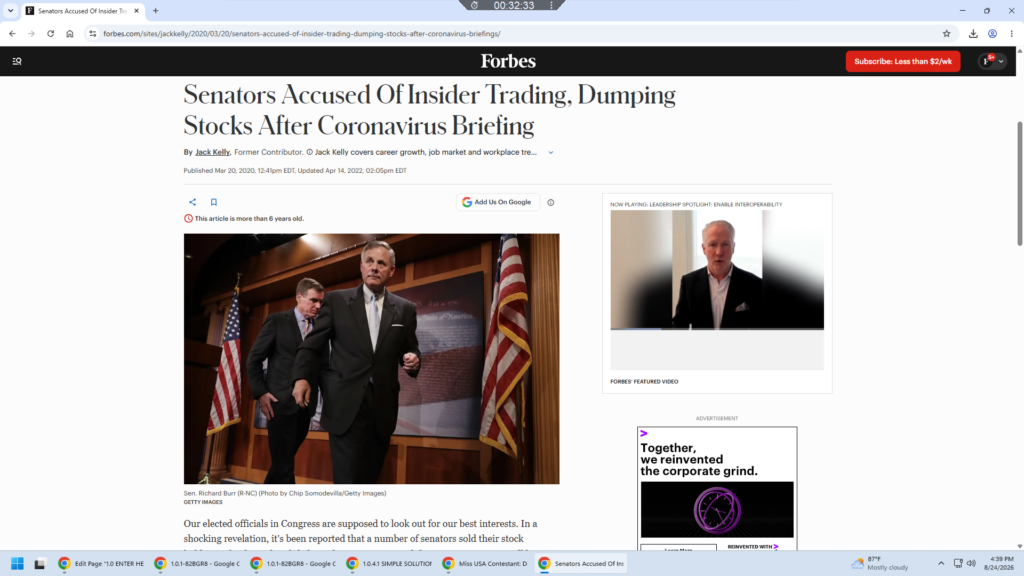Click the recording timer clock icon

475,5
